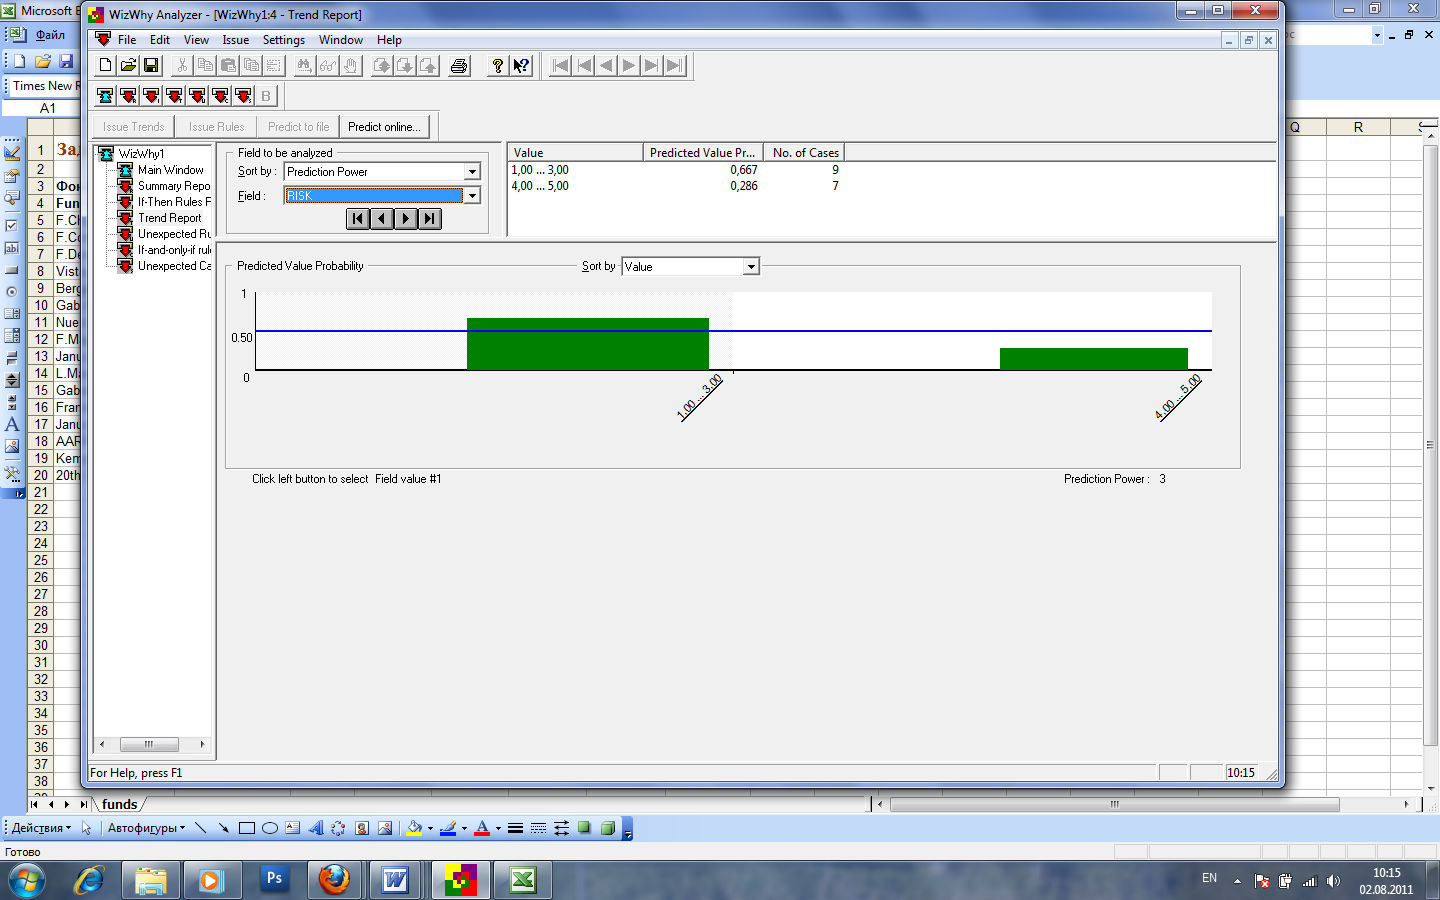Click the Insert Clip Art icon in drawing toolbar
Viewport: 1440px width, 900px height.
362,828
